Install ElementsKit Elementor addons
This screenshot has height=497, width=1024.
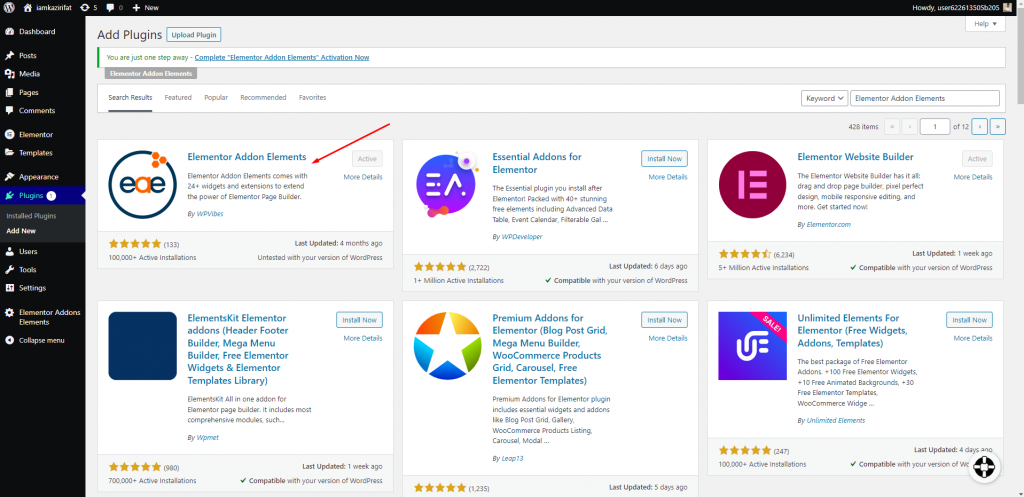(x=359, y=320)
